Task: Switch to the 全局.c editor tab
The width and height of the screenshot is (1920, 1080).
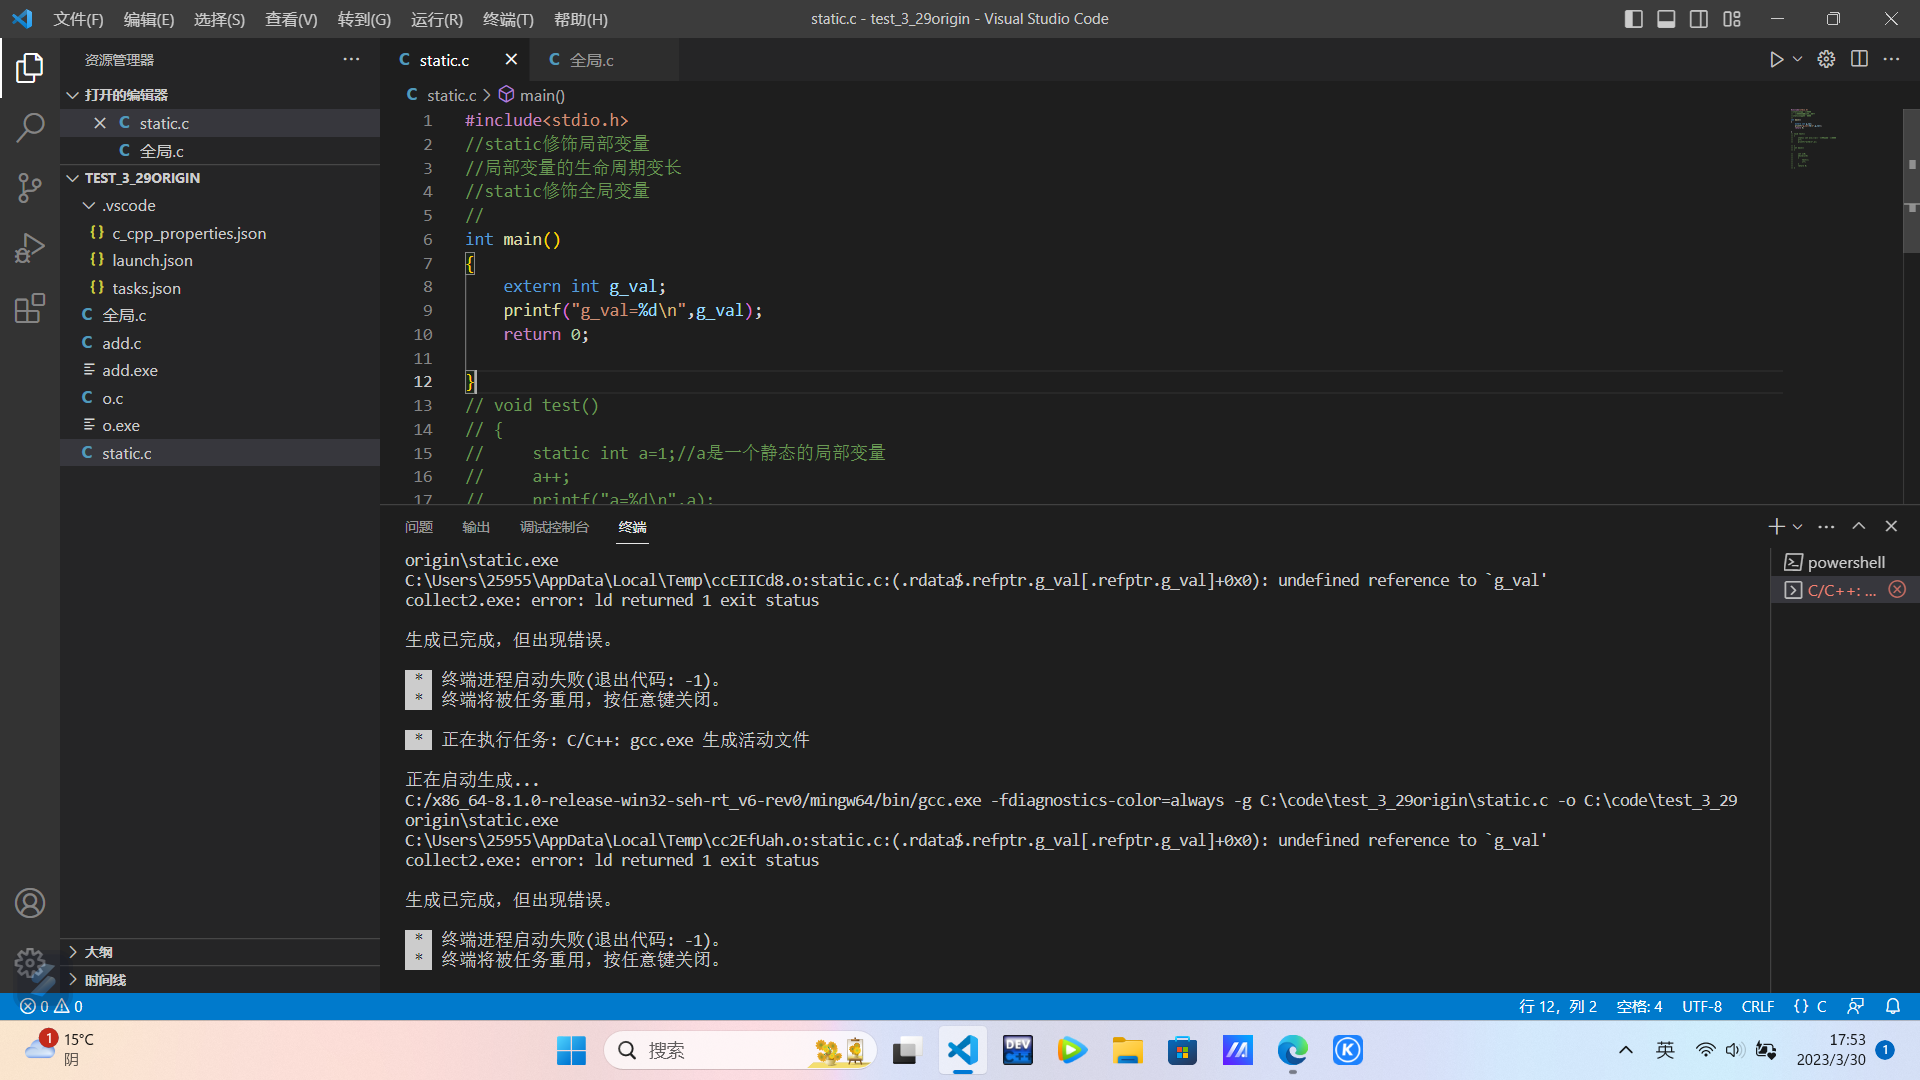Action: [592, 60]
